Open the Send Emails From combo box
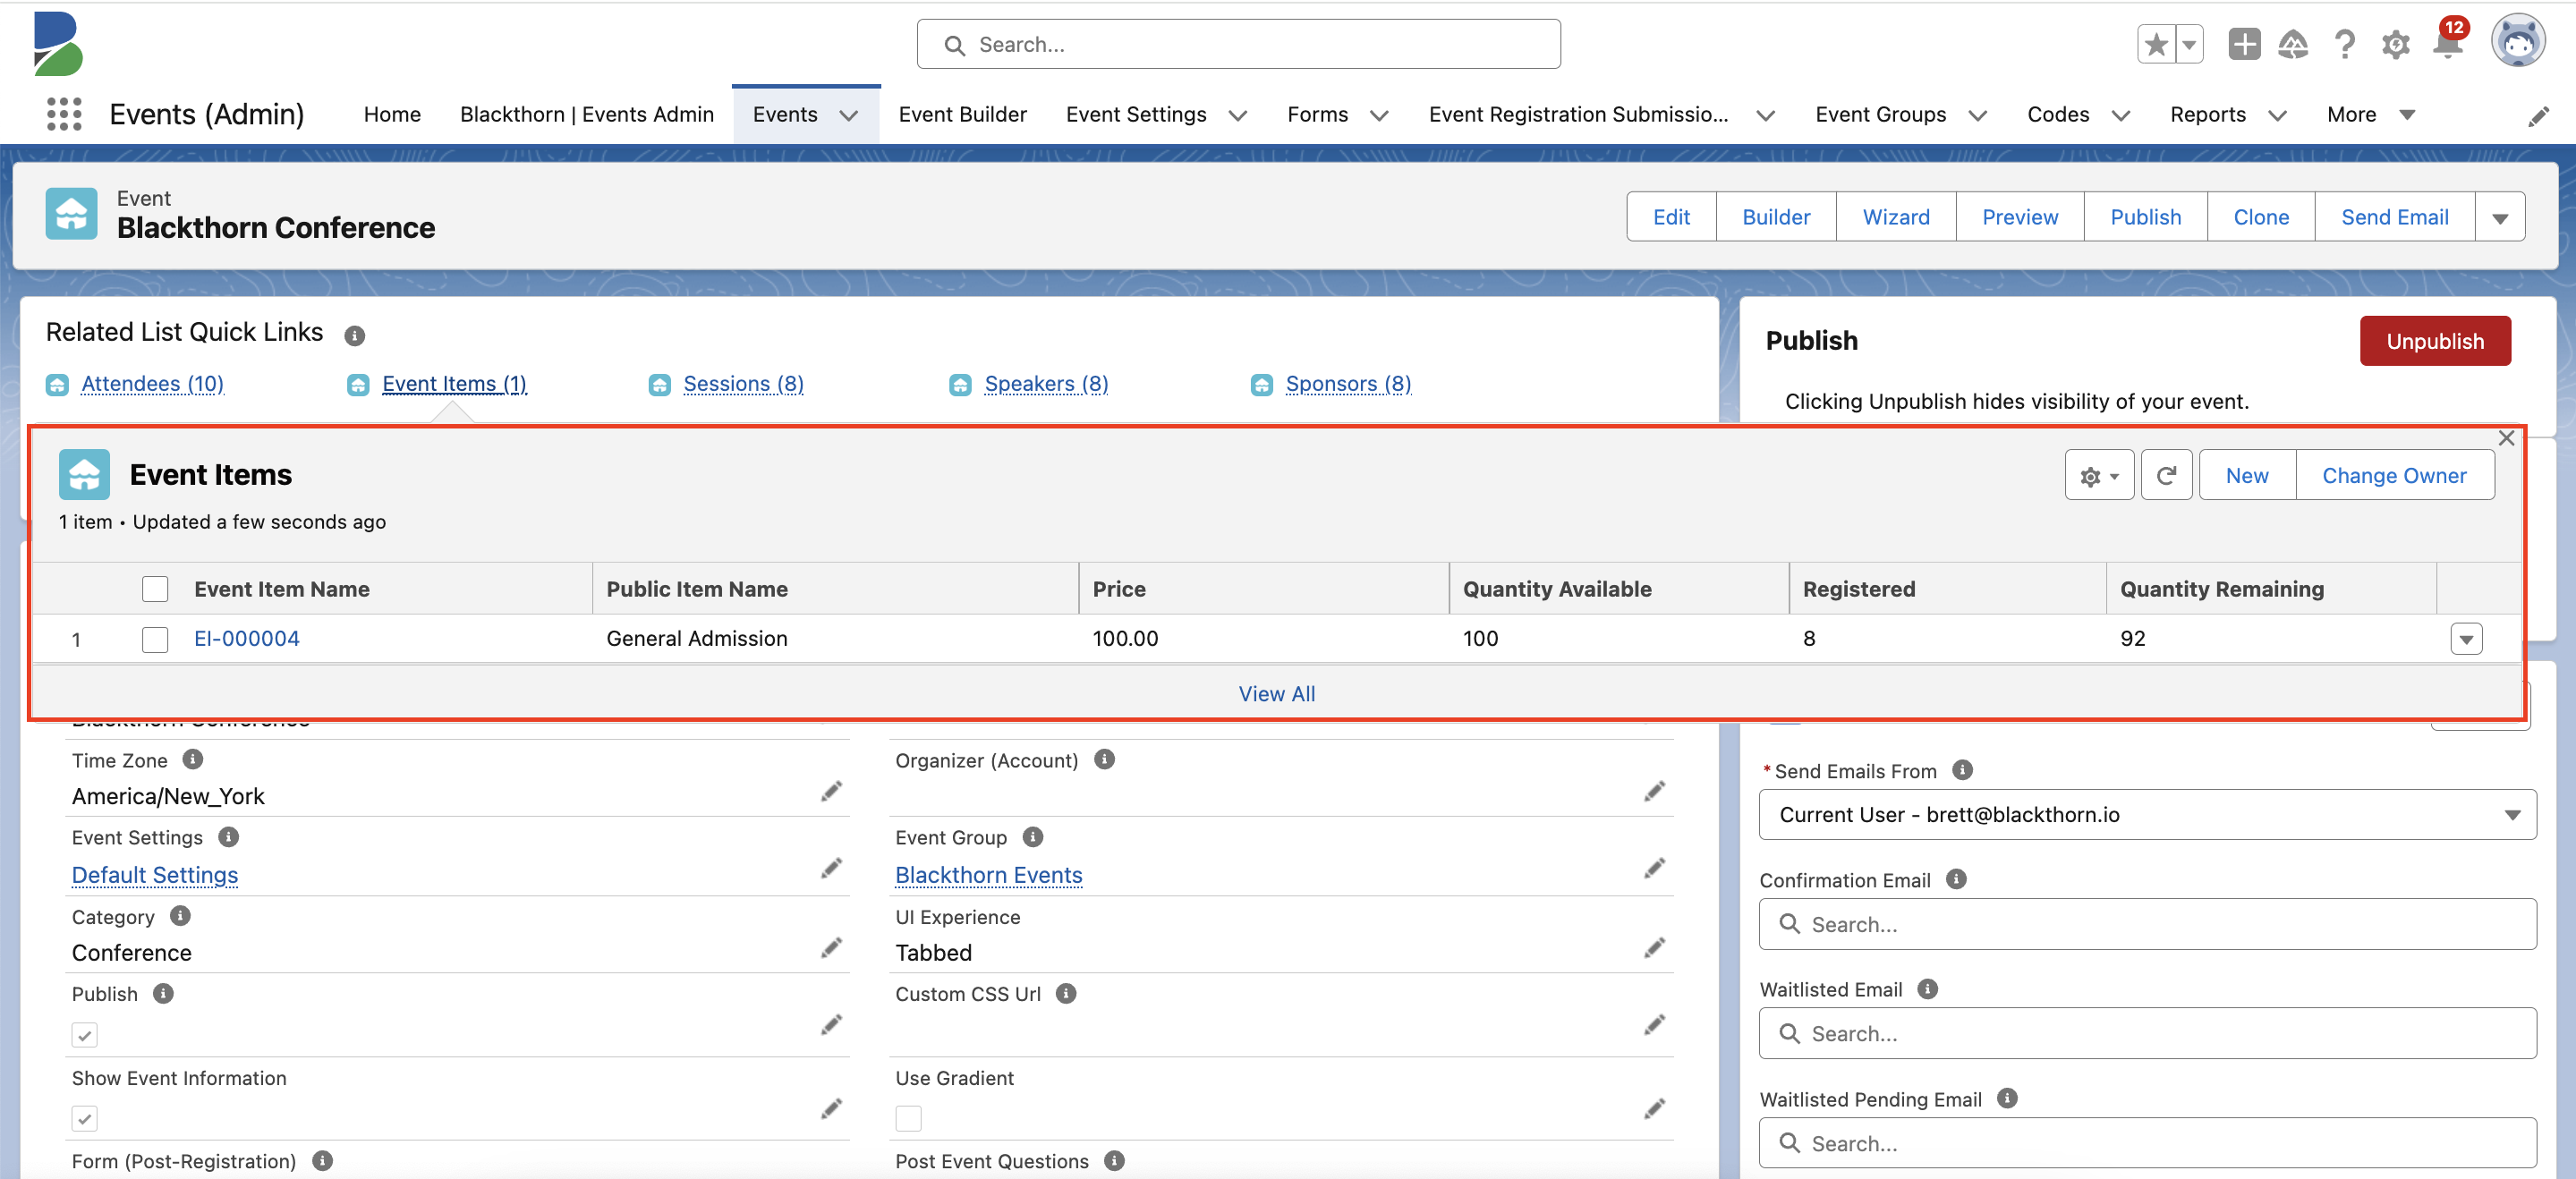 (2147, 814)
